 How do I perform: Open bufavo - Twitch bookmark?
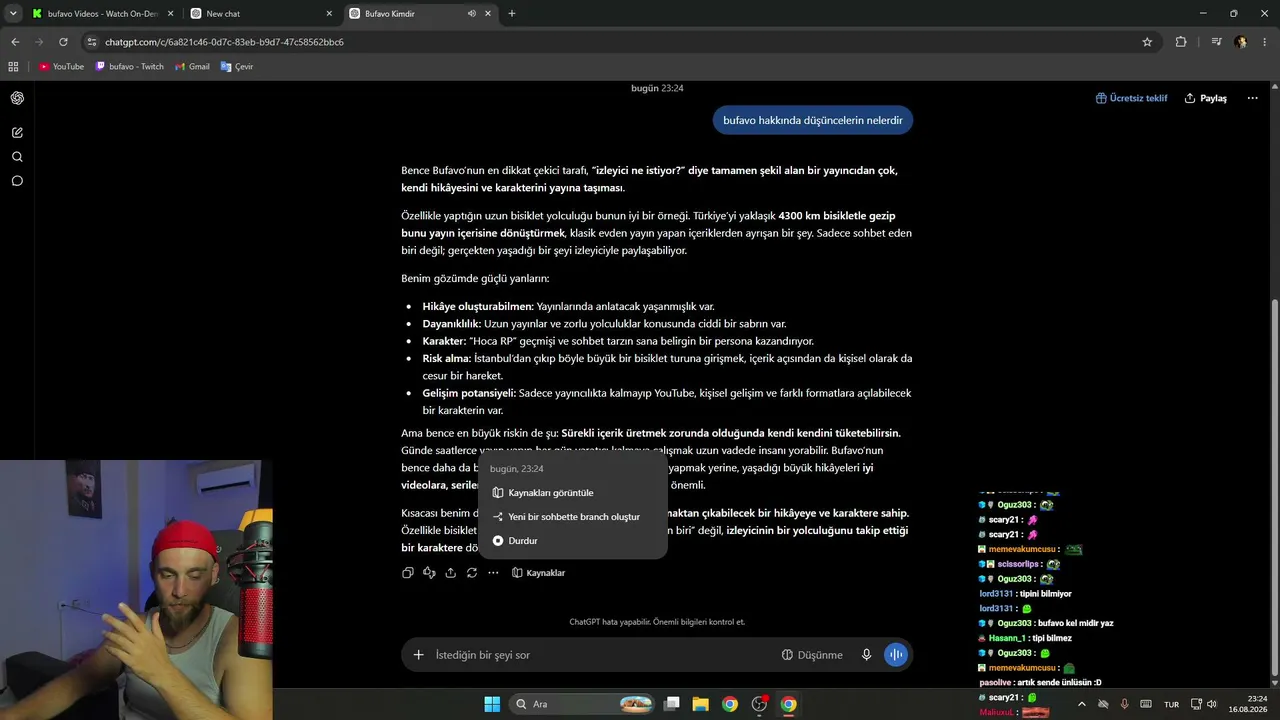click(129, 67)
